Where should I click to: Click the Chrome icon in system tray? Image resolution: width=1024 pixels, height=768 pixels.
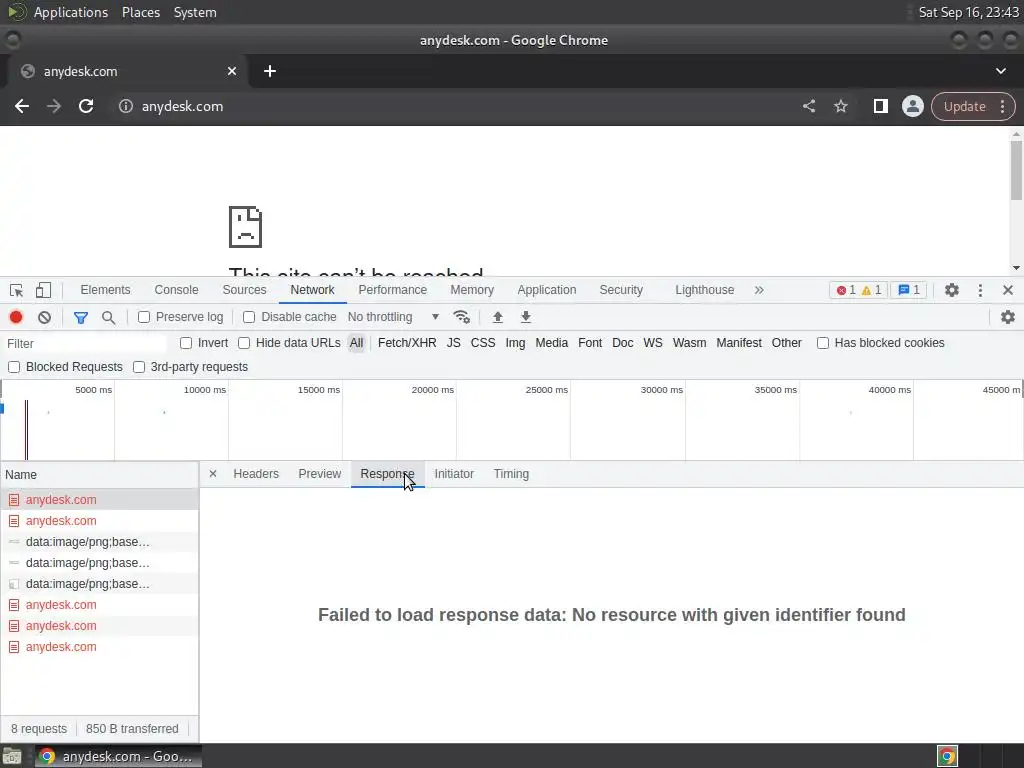click(947, 756)
